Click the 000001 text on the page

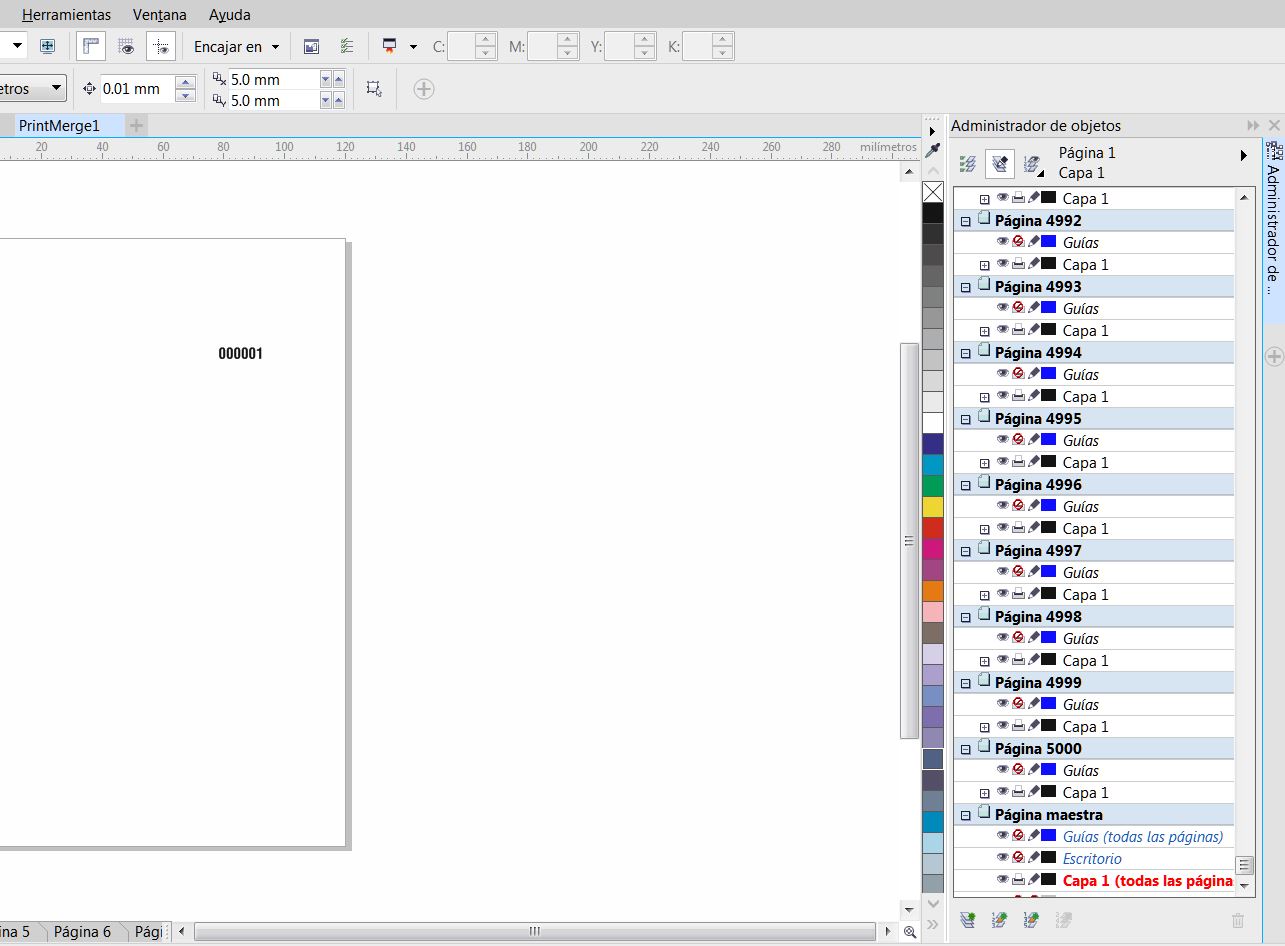240,353
